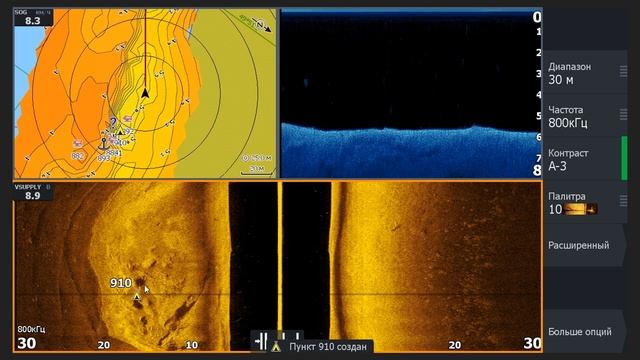
Task: Click the range rings distance indicator on chart
Action: click(x=257, y=158)
